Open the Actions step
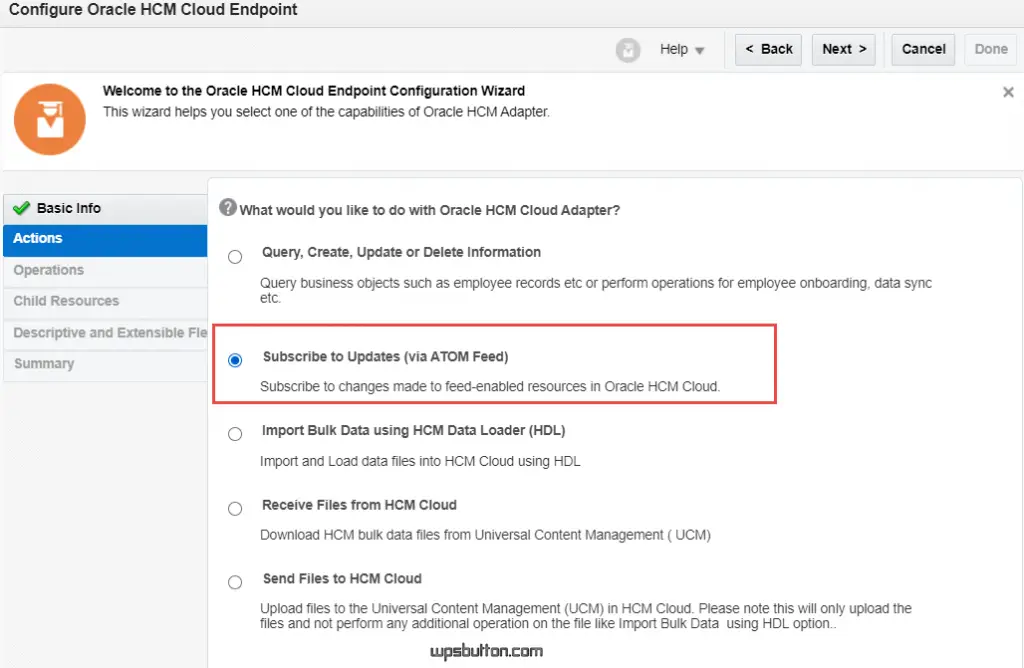1024x668 pixels. tap(105, 240)
